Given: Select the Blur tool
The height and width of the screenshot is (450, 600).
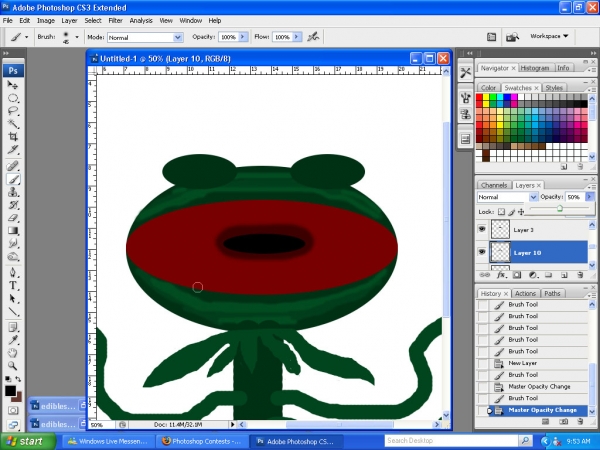Looking at the screenshot, I should coord(13,243).
